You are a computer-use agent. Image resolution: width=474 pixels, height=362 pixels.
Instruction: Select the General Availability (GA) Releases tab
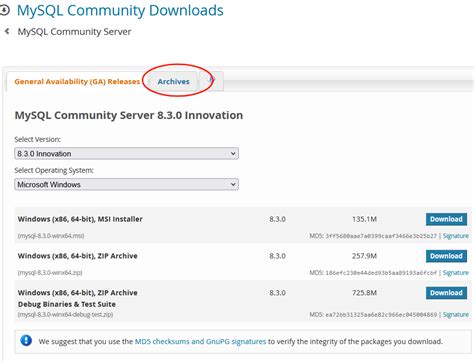77,81
